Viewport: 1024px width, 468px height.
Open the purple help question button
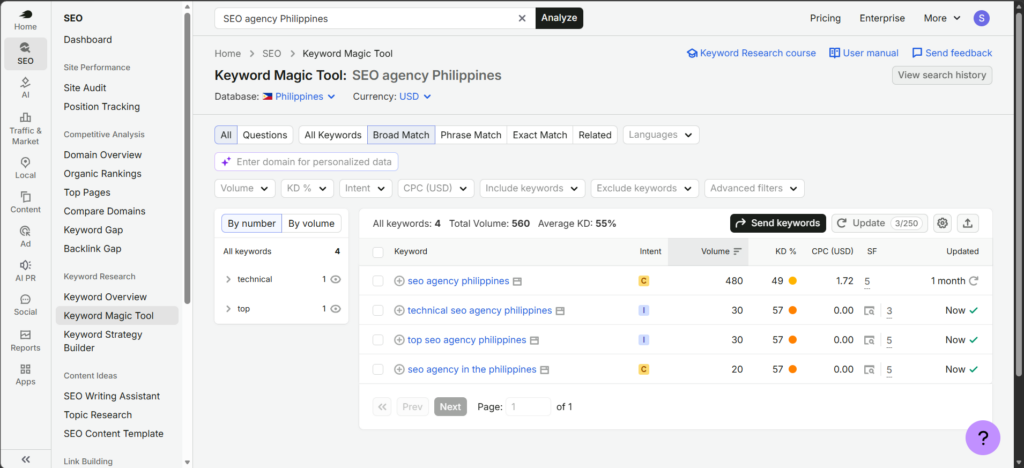(x=983, y=437)
